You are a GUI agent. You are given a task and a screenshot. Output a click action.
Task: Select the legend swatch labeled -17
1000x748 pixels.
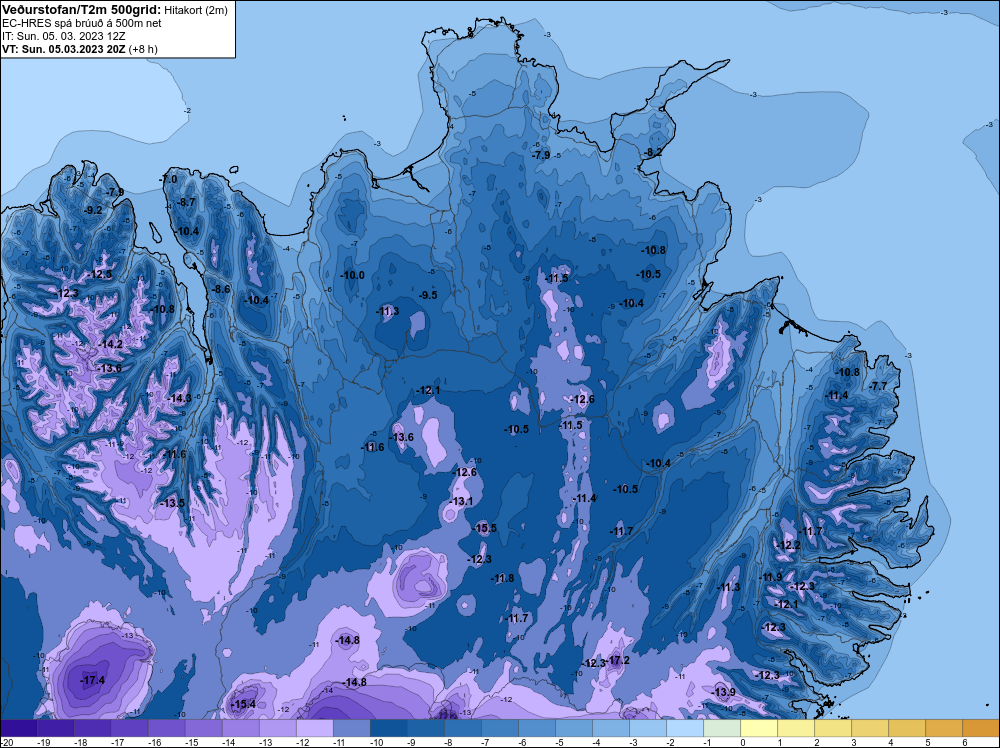click(x=129, y=728)
